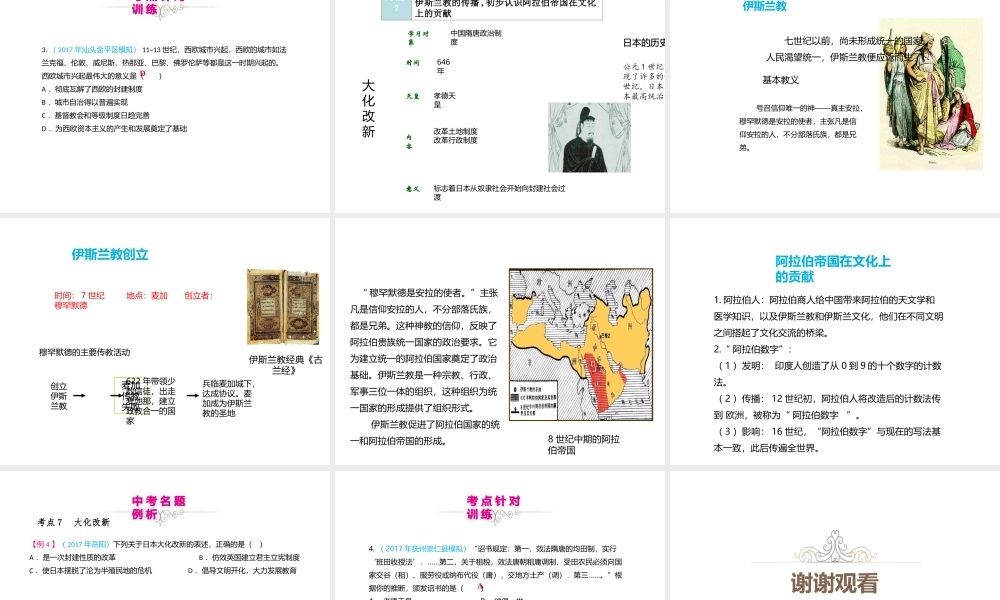Screen dimensions: 1000x600
Task: Click the red text 时间：7世纪
Action: [79, 296]
